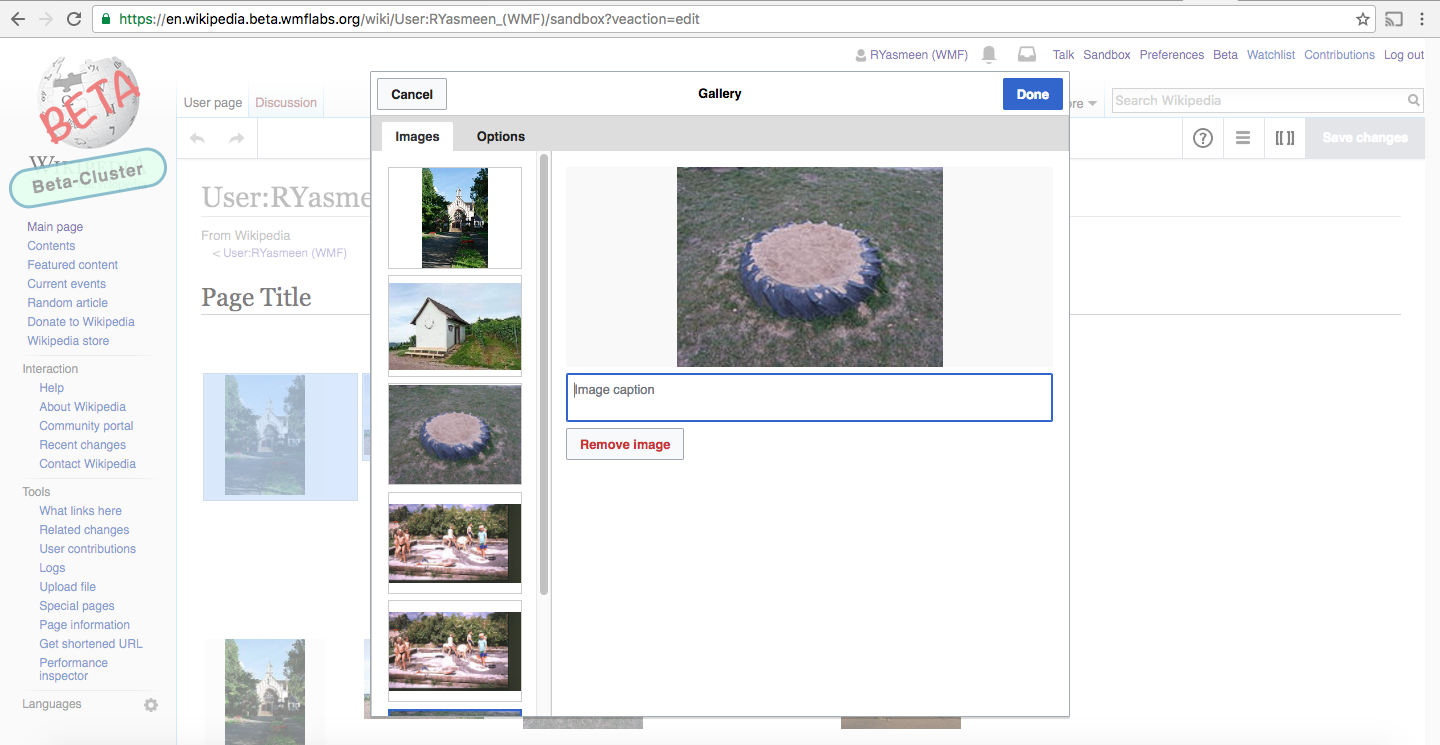Open Performance inspector link
This screenshot has height=745, width=1440.
pyautogui.click(x=74, y=669)
